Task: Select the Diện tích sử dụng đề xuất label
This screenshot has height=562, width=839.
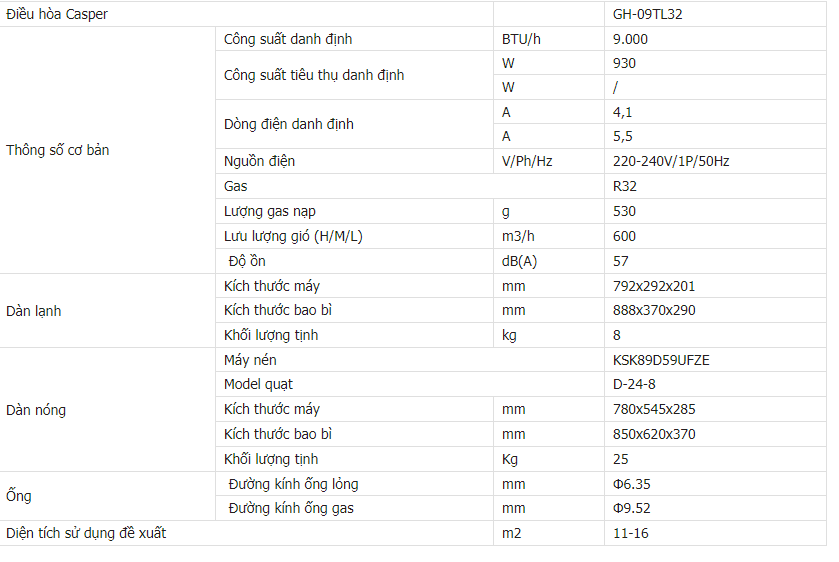Action: coord(86,533)
